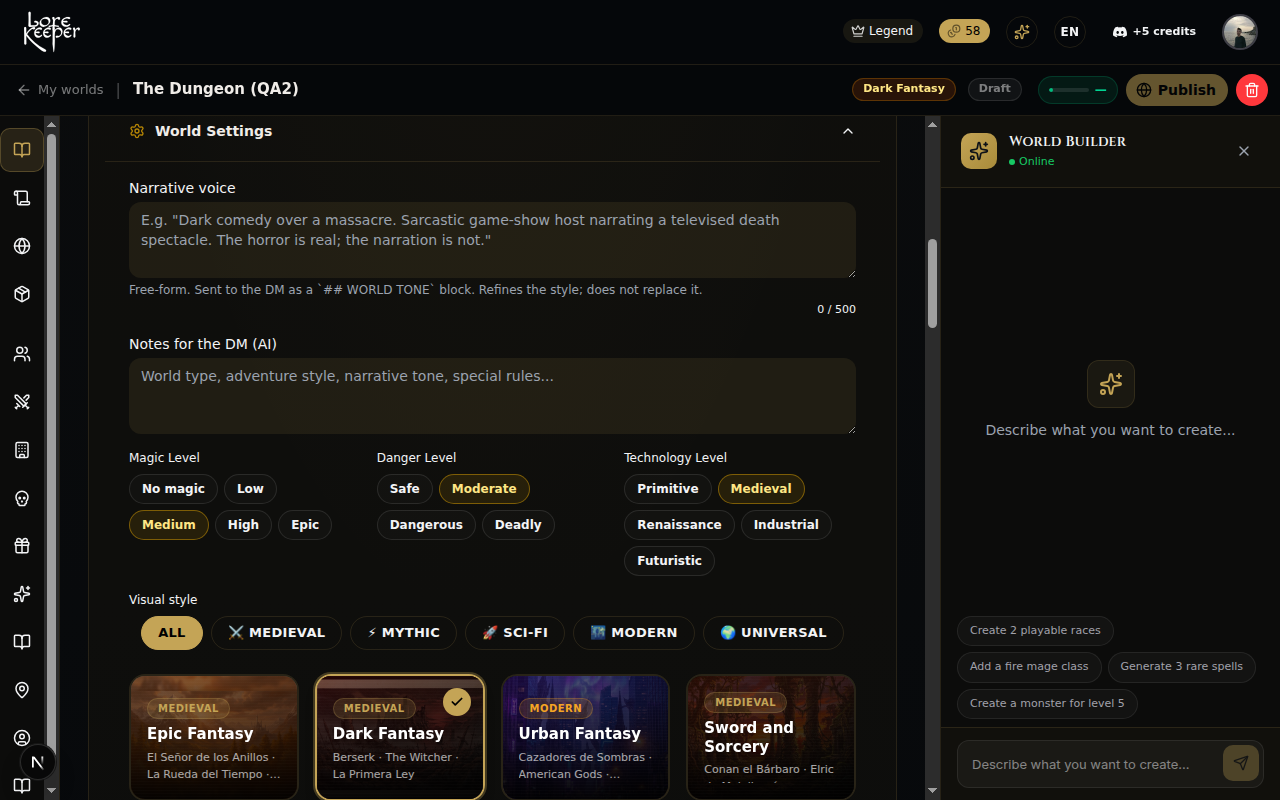Viewport: 1280px width, 800px height.
Task: Go back to My worlds
Action: click(60, 90)
